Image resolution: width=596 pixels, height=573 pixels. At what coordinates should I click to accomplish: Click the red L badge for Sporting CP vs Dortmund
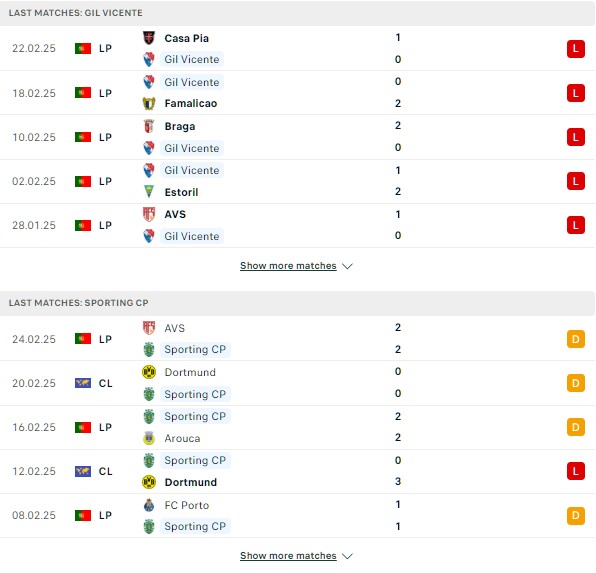click(x=575, y=471)
